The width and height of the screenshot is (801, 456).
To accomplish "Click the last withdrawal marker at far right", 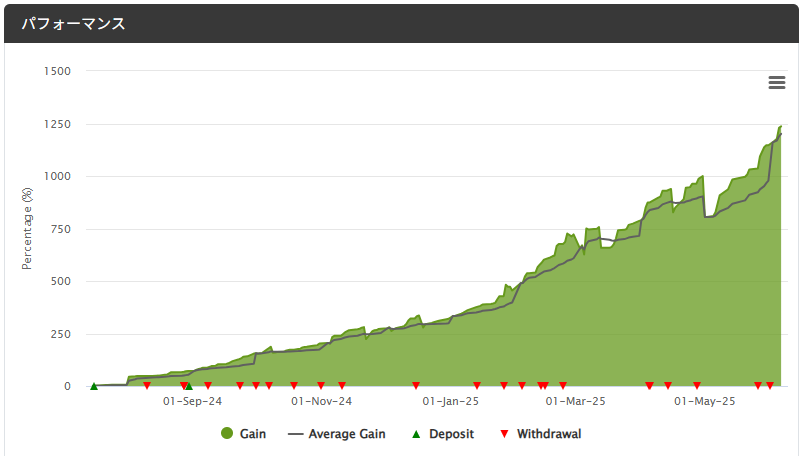I will 770,386.
